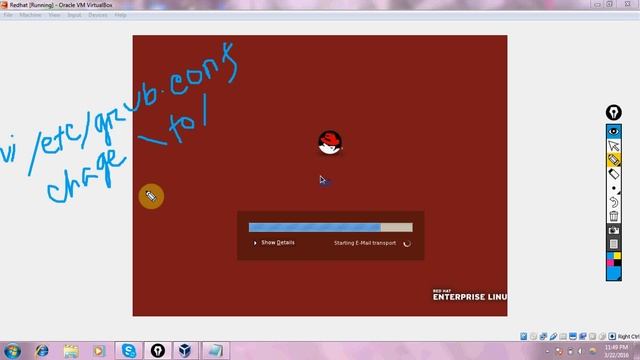The image size is (640, 360).
Task: Open the pen size dot selector
Action: pyautogui.click(x=613, y=189)
